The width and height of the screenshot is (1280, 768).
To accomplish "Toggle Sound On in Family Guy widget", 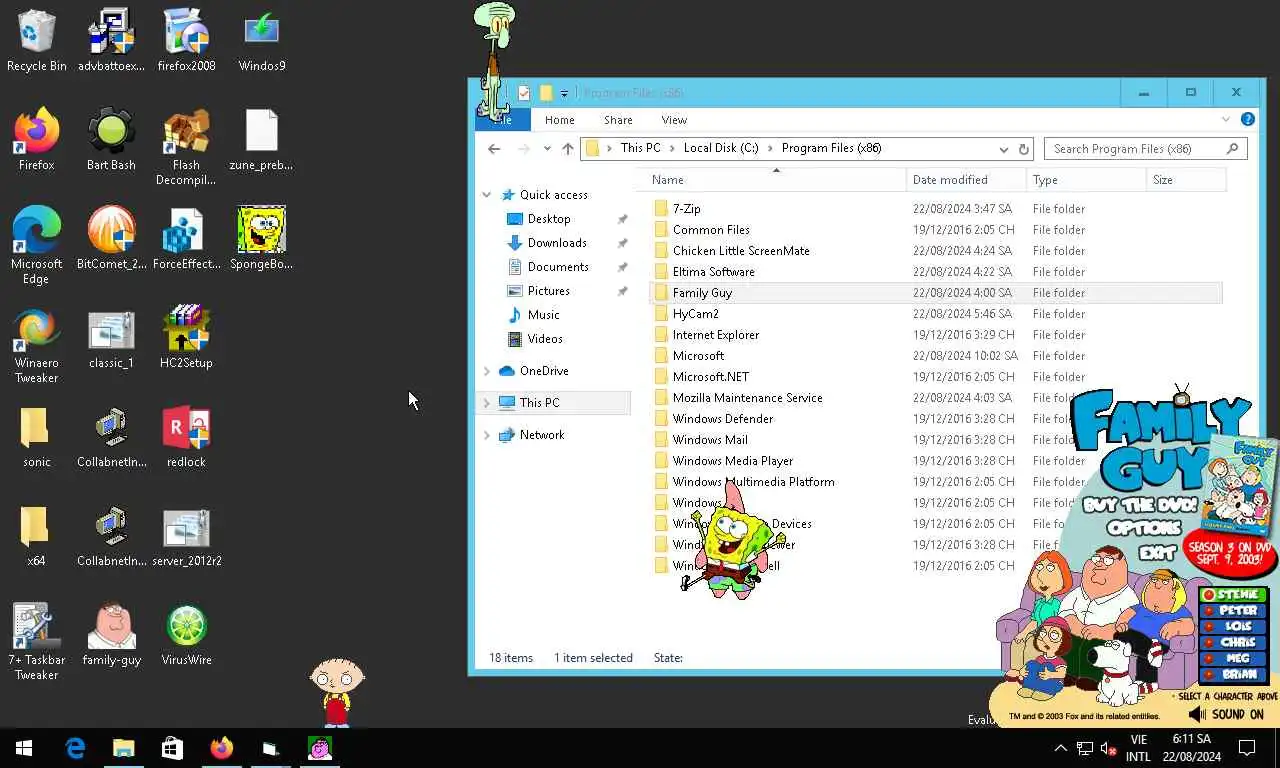I will [x=1226, y=714].
